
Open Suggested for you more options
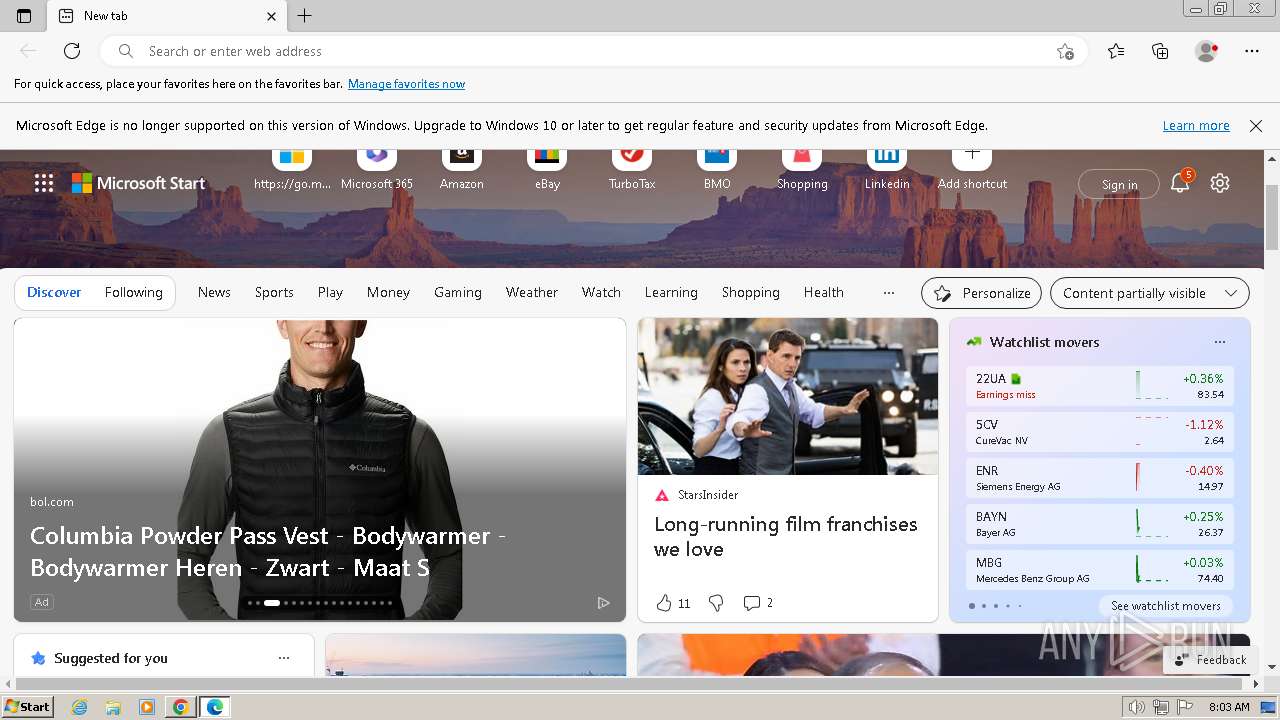284,658
